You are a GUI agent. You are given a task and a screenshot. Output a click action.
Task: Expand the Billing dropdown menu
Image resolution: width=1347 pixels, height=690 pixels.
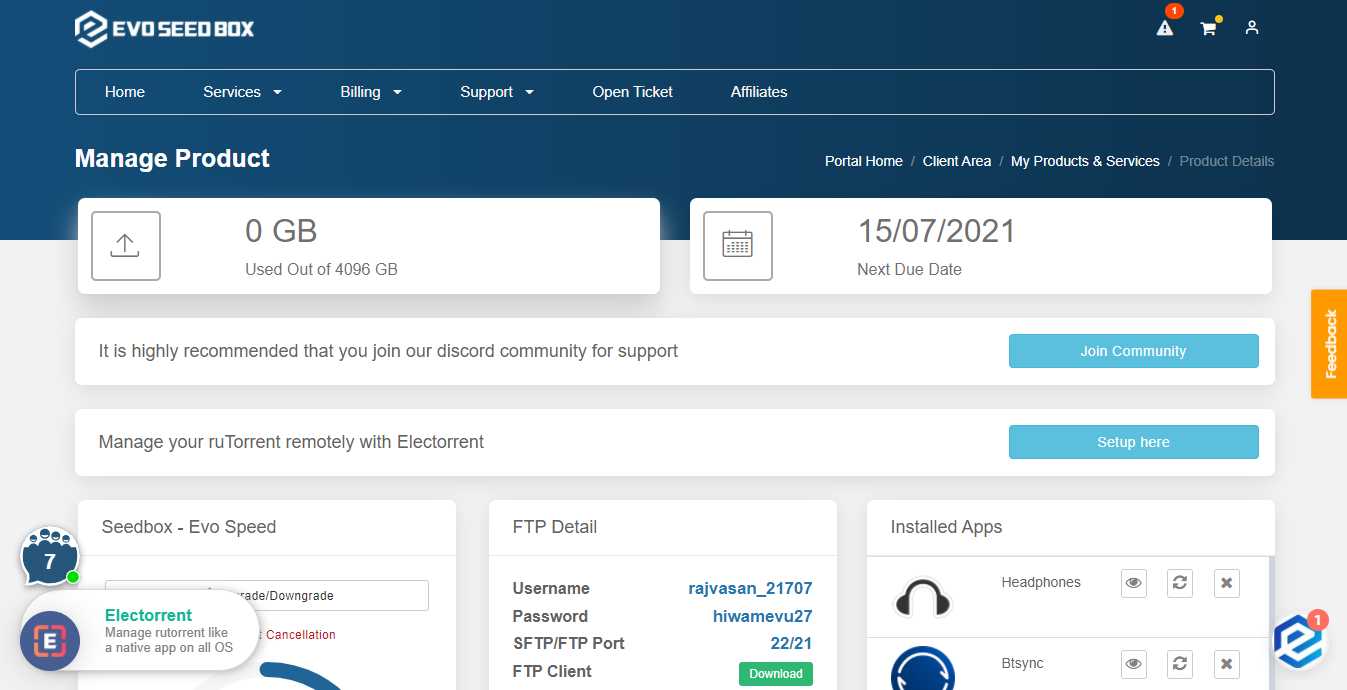(370, 91)
